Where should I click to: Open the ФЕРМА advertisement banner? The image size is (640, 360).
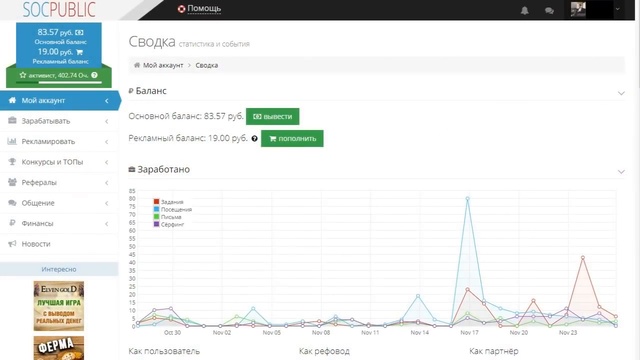click(59, 348)
